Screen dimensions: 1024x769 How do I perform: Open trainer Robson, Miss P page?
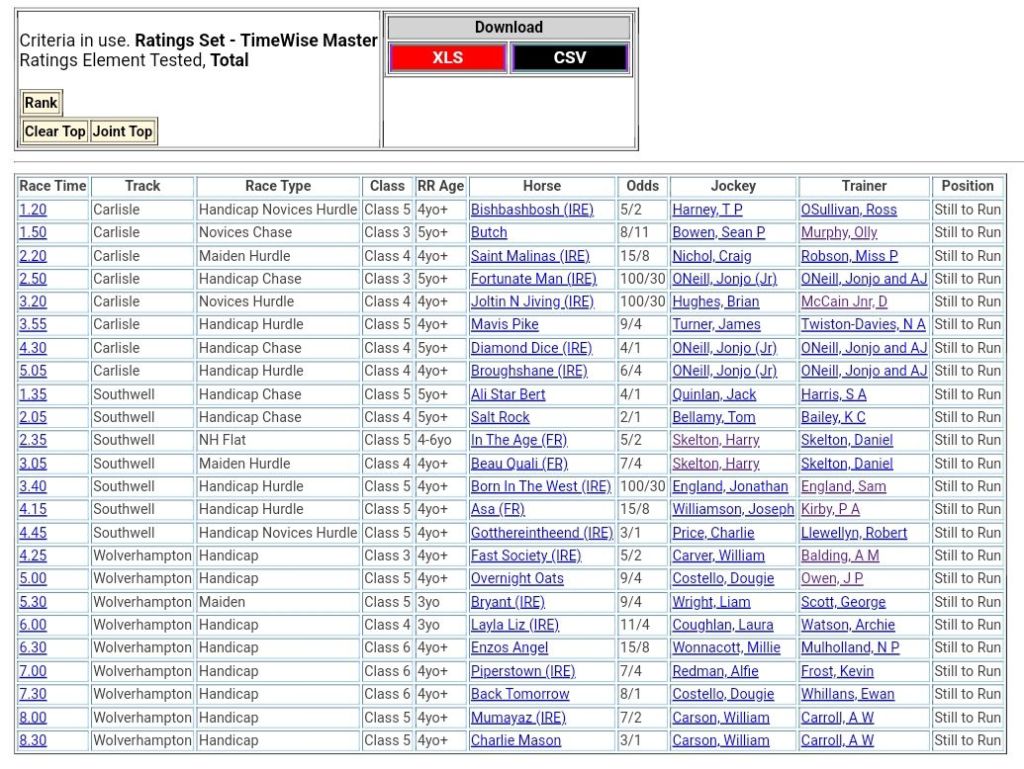click(x=849, y=256)
